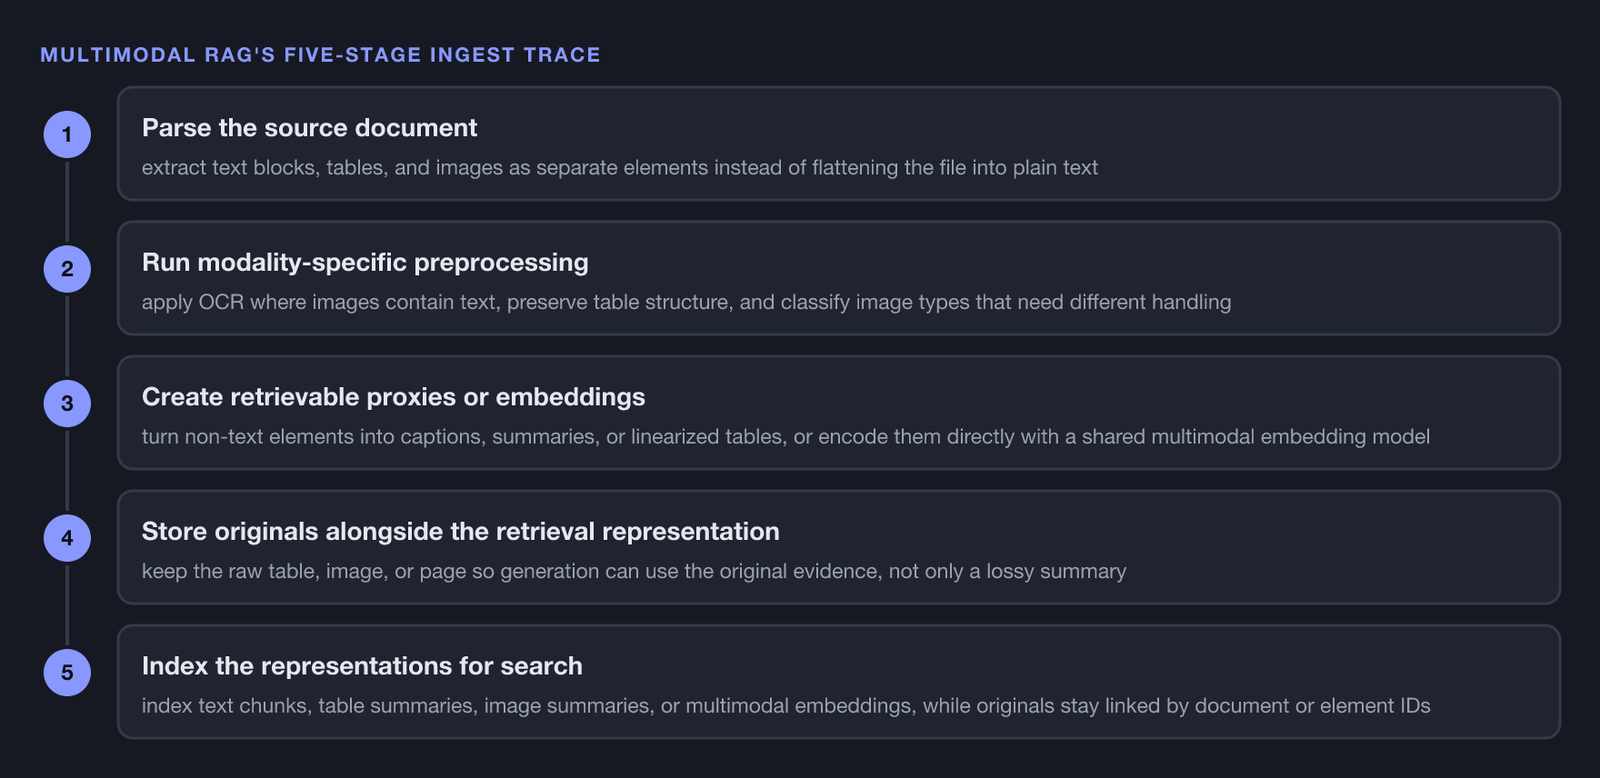
Task: Click description about extracting text blocks, tables
Action: tap(620, 168)
